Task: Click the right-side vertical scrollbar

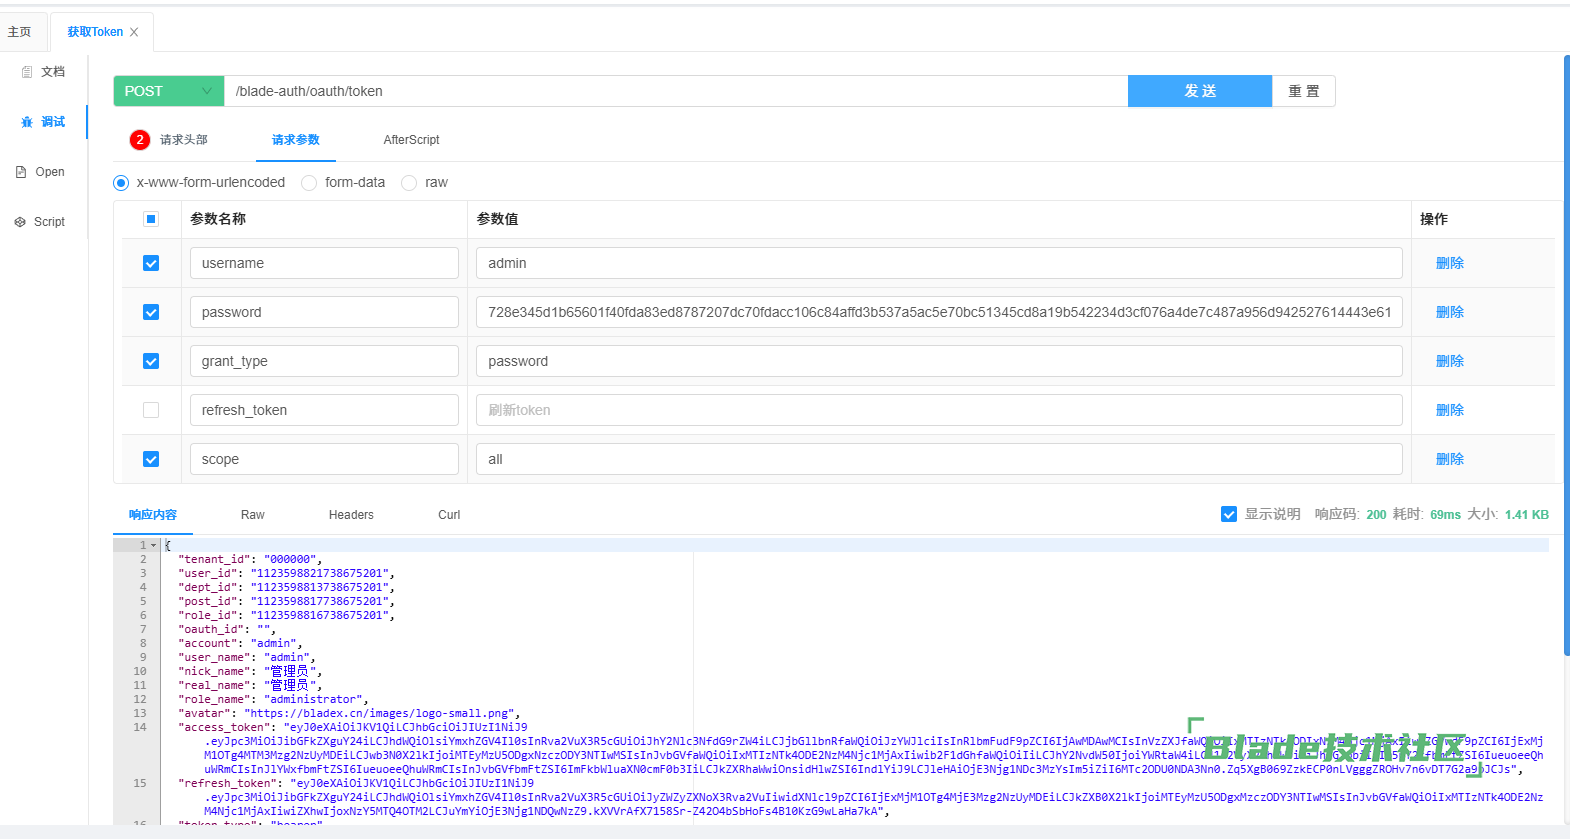Action: pos(1565,350)
